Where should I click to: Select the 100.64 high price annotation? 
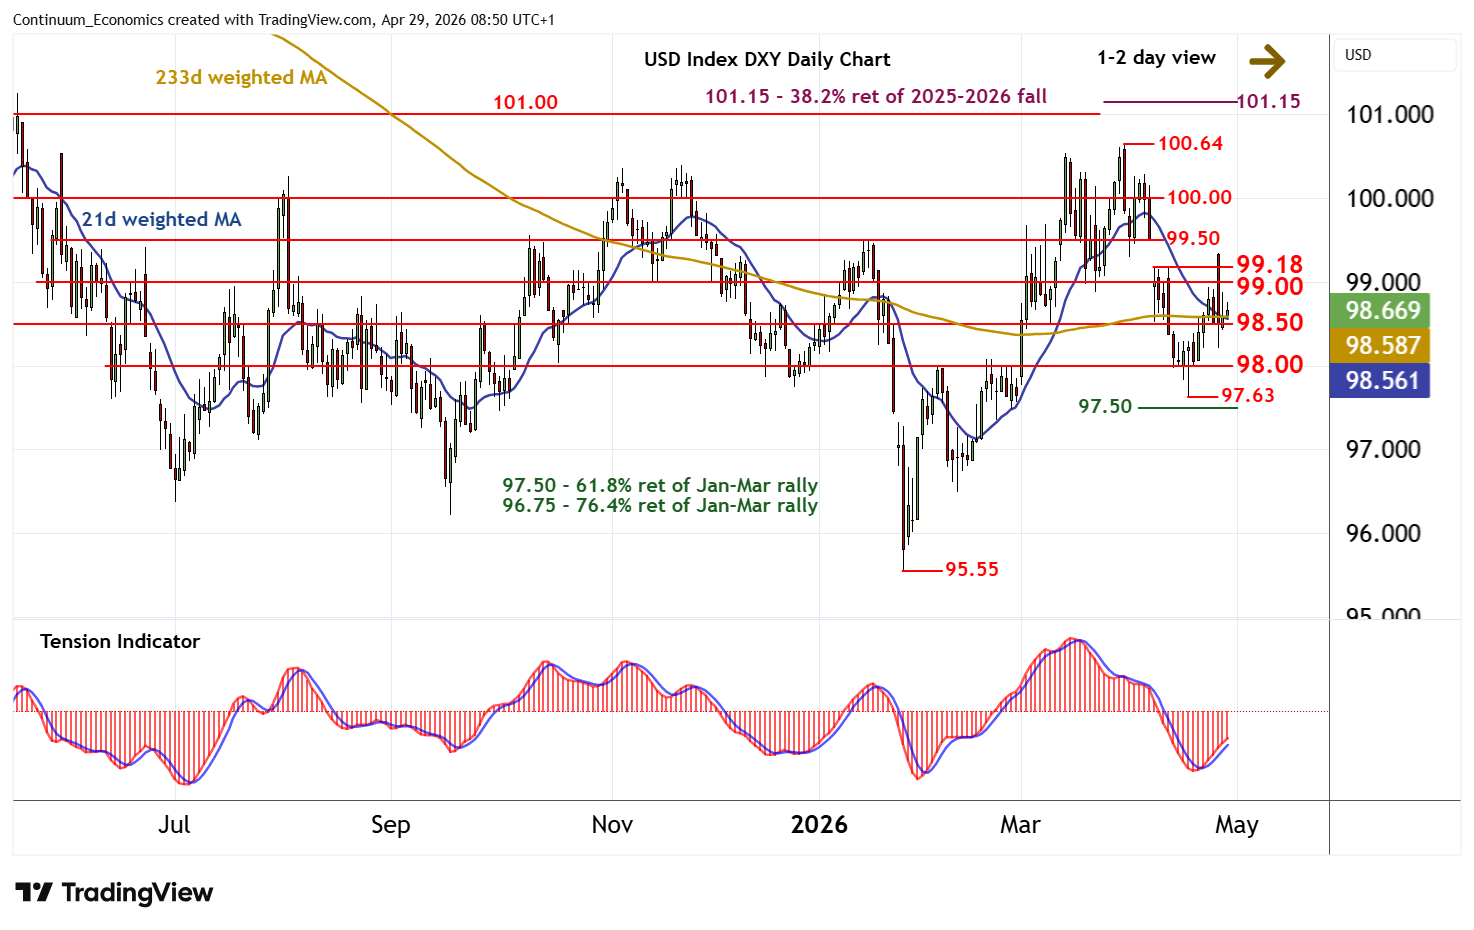click(1190, 143)
